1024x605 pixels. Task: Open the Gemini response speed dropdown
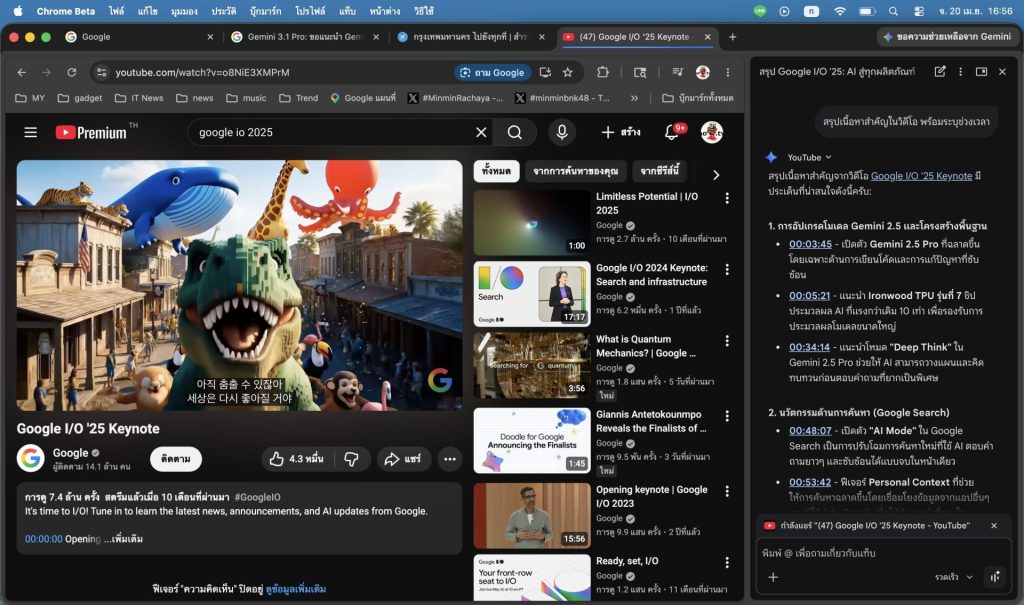click(x=954, y=577)
